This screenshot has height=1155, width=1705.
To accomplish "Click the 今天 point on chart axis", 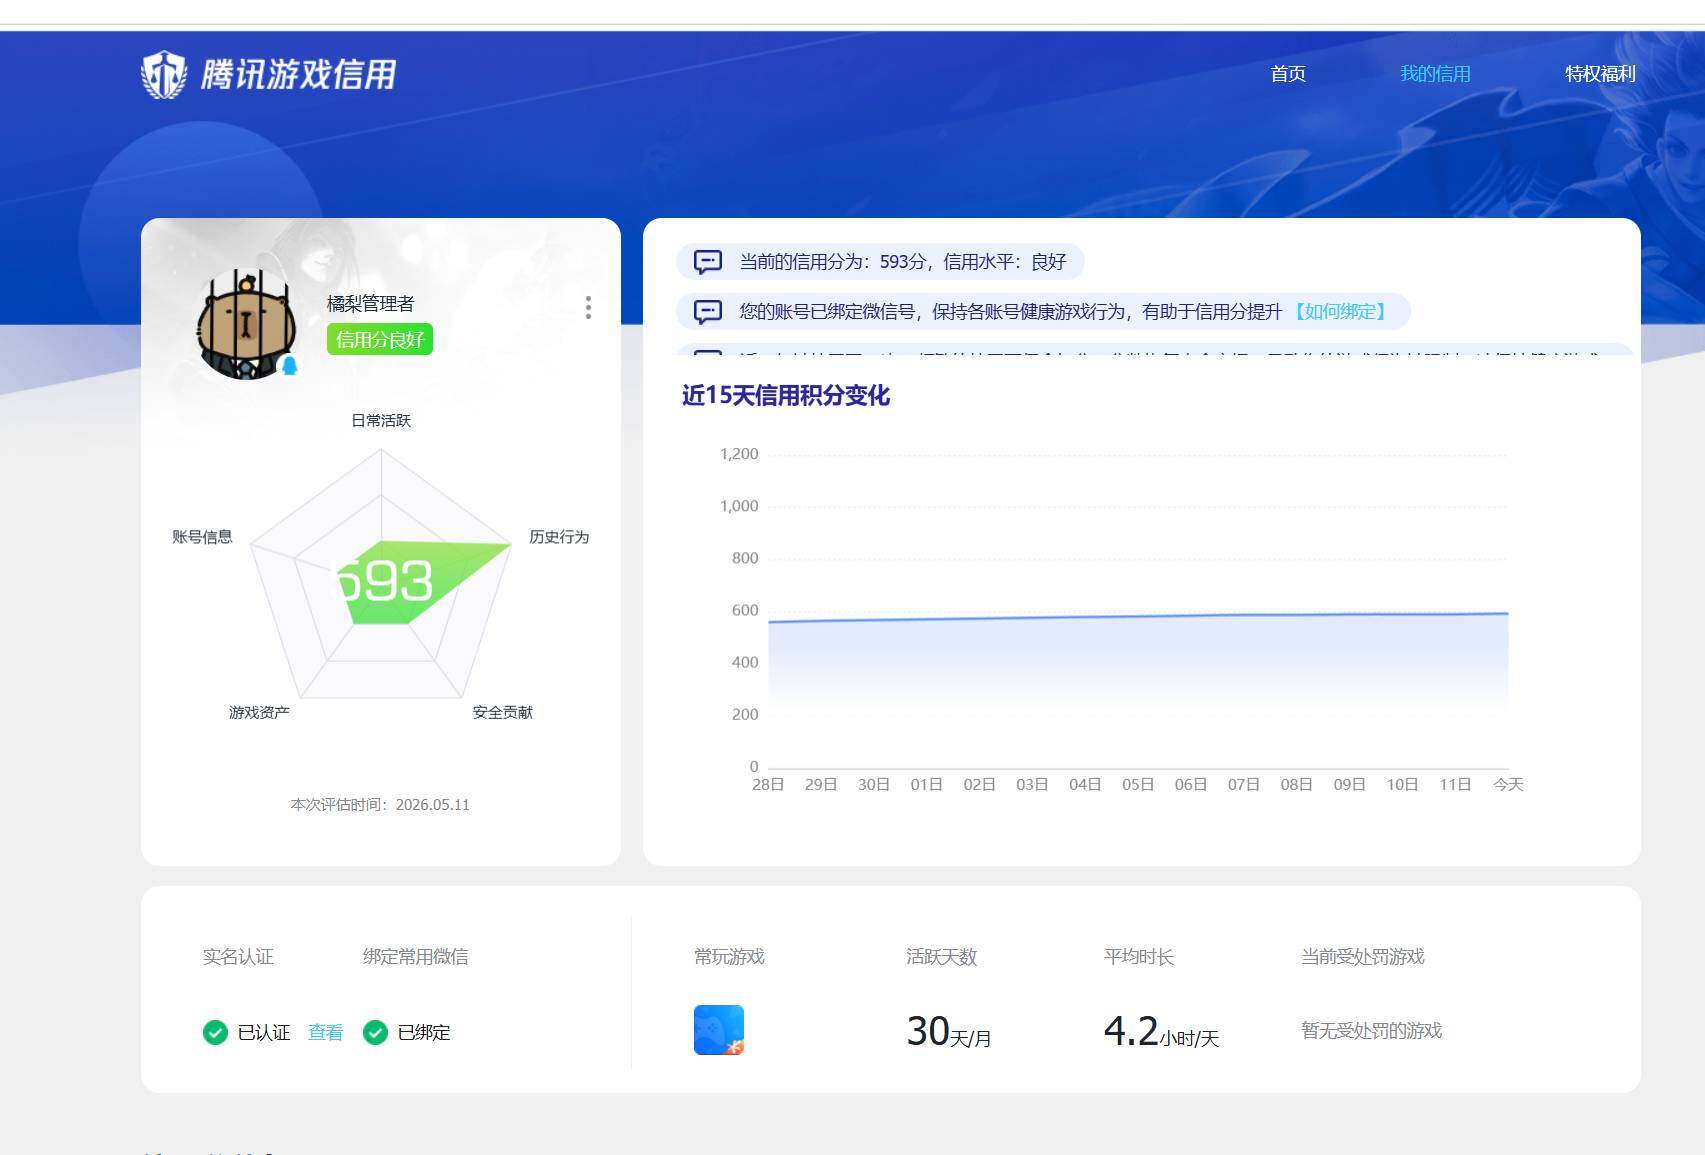I will (x=1508, y=785).
